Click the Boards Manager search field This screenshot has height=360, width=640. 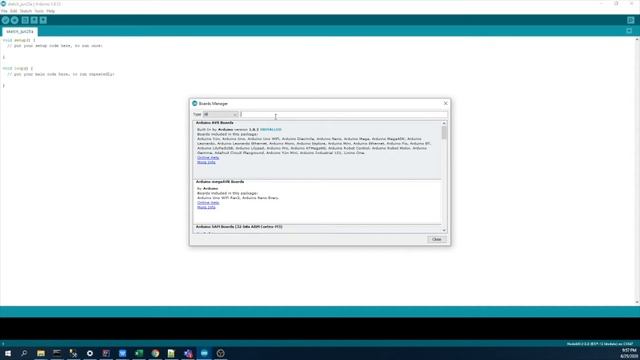click(x=343, y=115)
